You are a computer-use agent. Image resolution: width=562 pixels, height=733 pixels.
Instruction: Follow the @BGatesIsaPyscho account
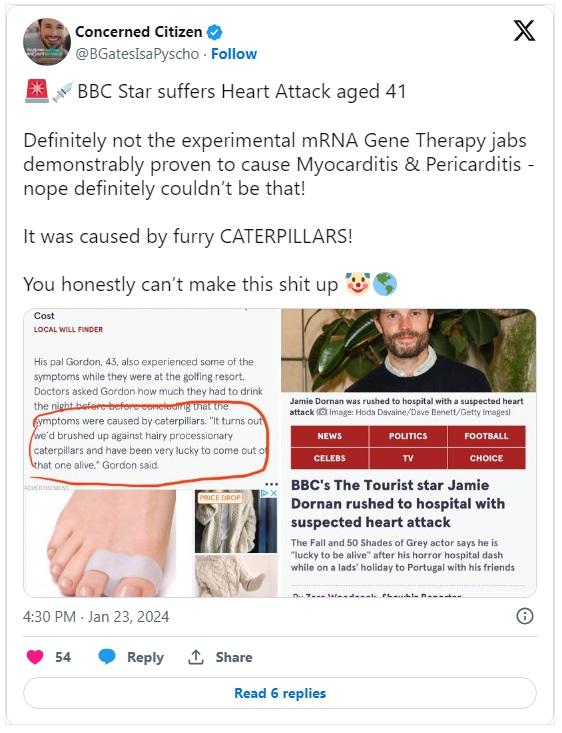(x=234, y=54)
